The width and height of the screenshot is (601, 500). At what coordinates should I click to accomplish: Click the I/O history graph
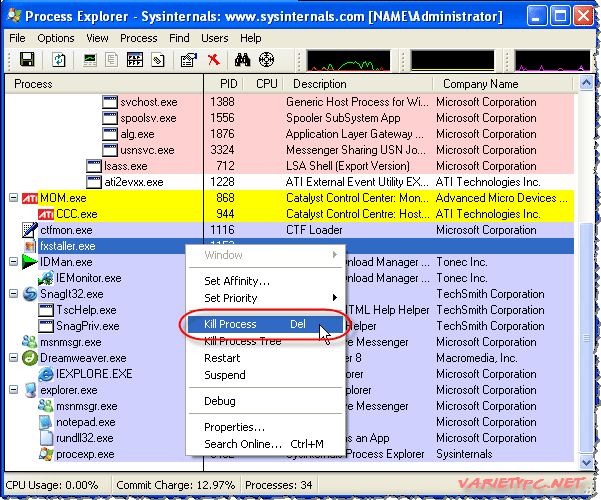[x=553, y=60]
